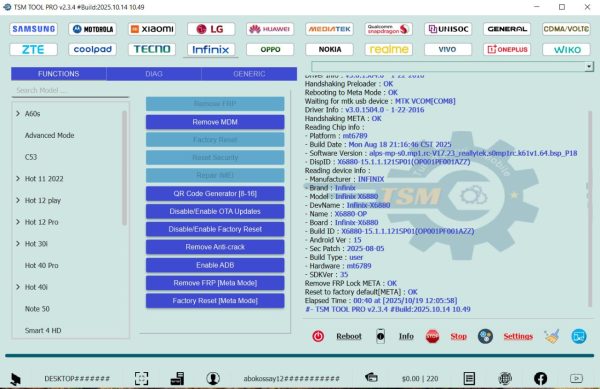Expand the Hot 40i model entry
Image resolution: width=600 pixels, height=389 pixels.
click(x=18, y=287)
